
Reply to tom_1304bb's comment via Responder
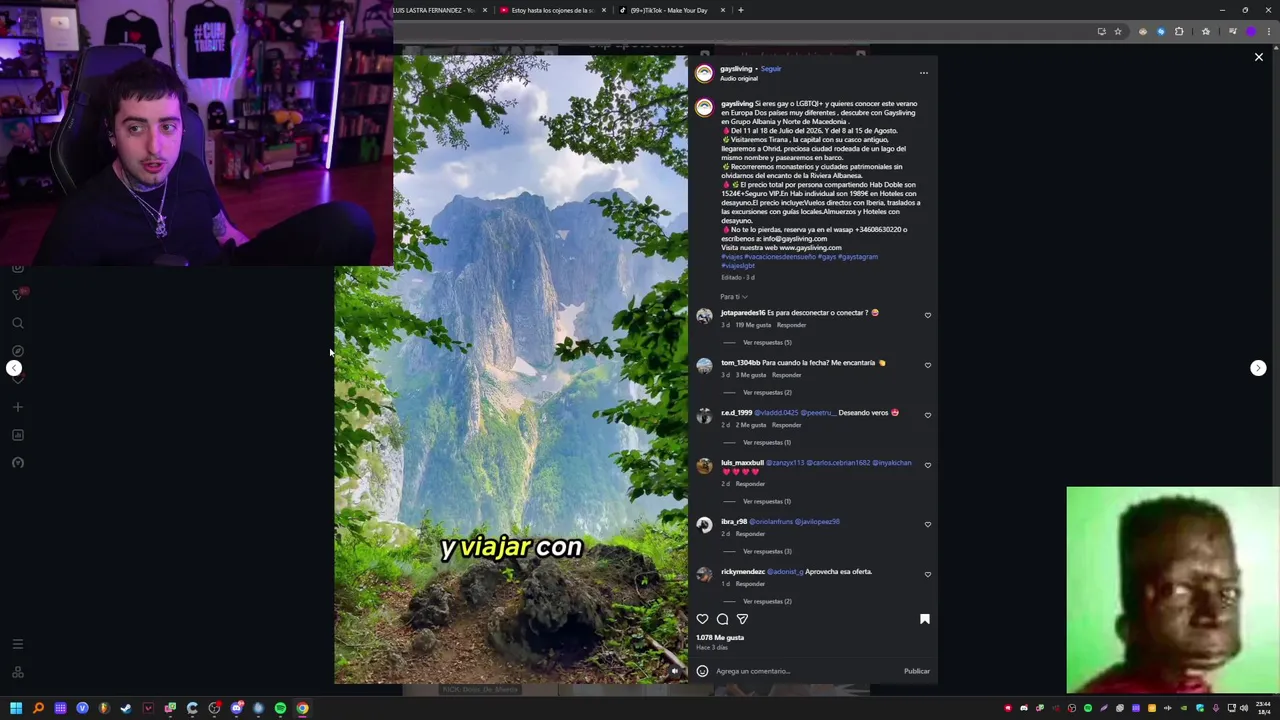pos(786,375)
